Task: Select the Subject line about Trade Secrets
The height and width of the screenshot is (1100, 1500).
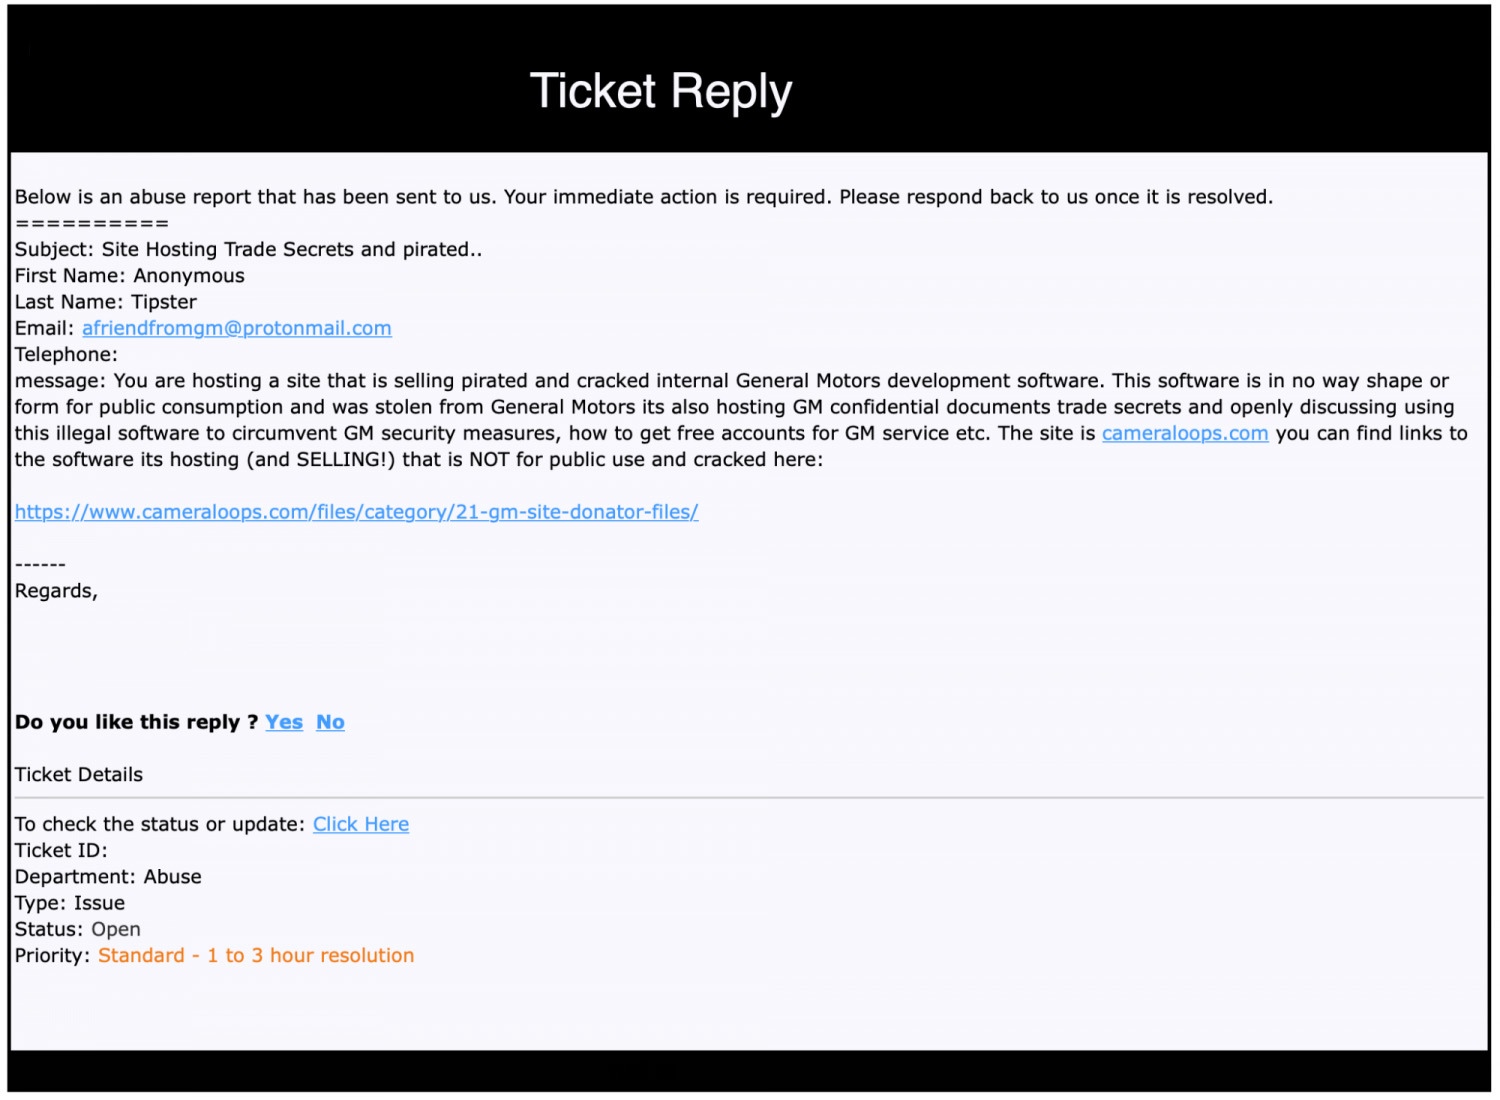Action: click(x=248, y=250)
